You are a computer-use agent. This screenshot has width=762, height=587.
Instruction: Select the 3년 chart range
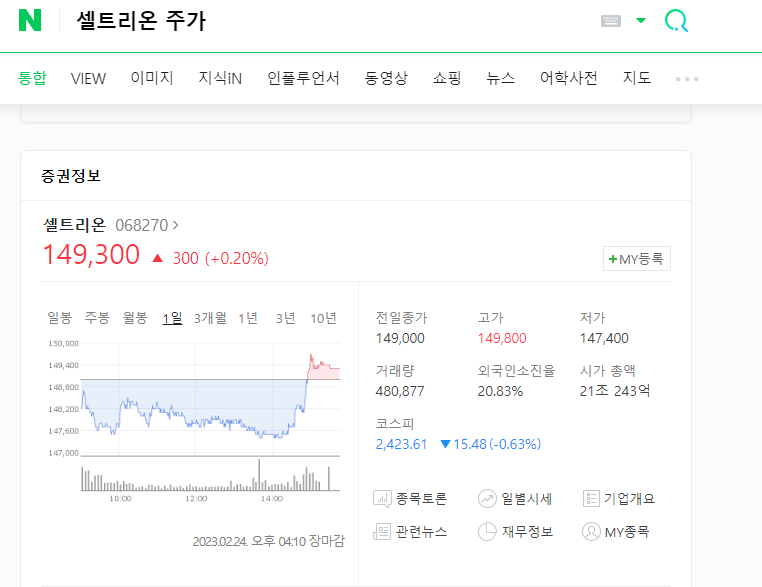(285, 318)
